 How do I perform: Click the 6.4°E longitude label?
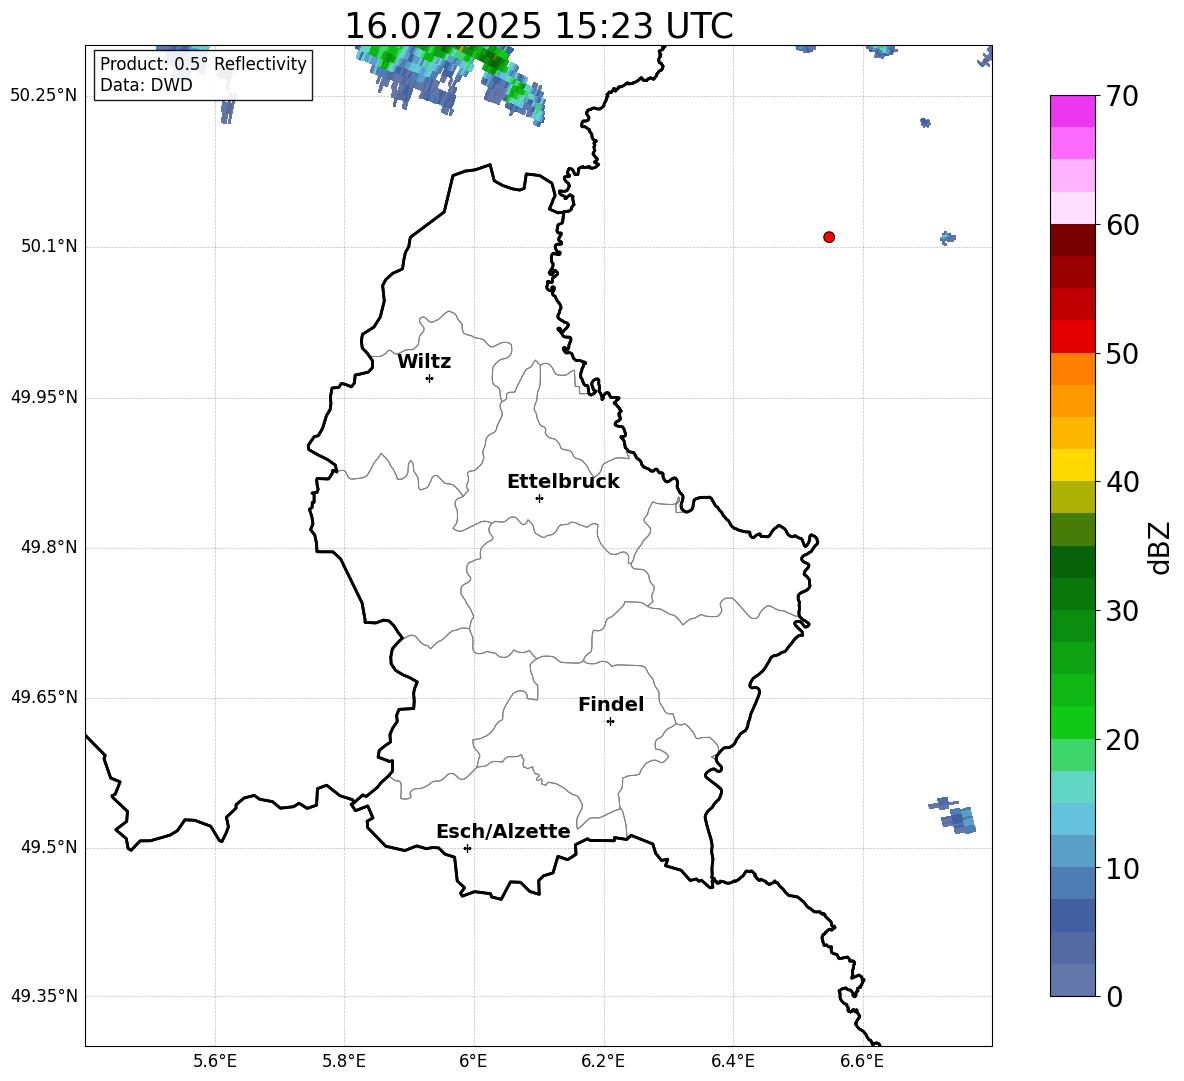point(732,1061)
